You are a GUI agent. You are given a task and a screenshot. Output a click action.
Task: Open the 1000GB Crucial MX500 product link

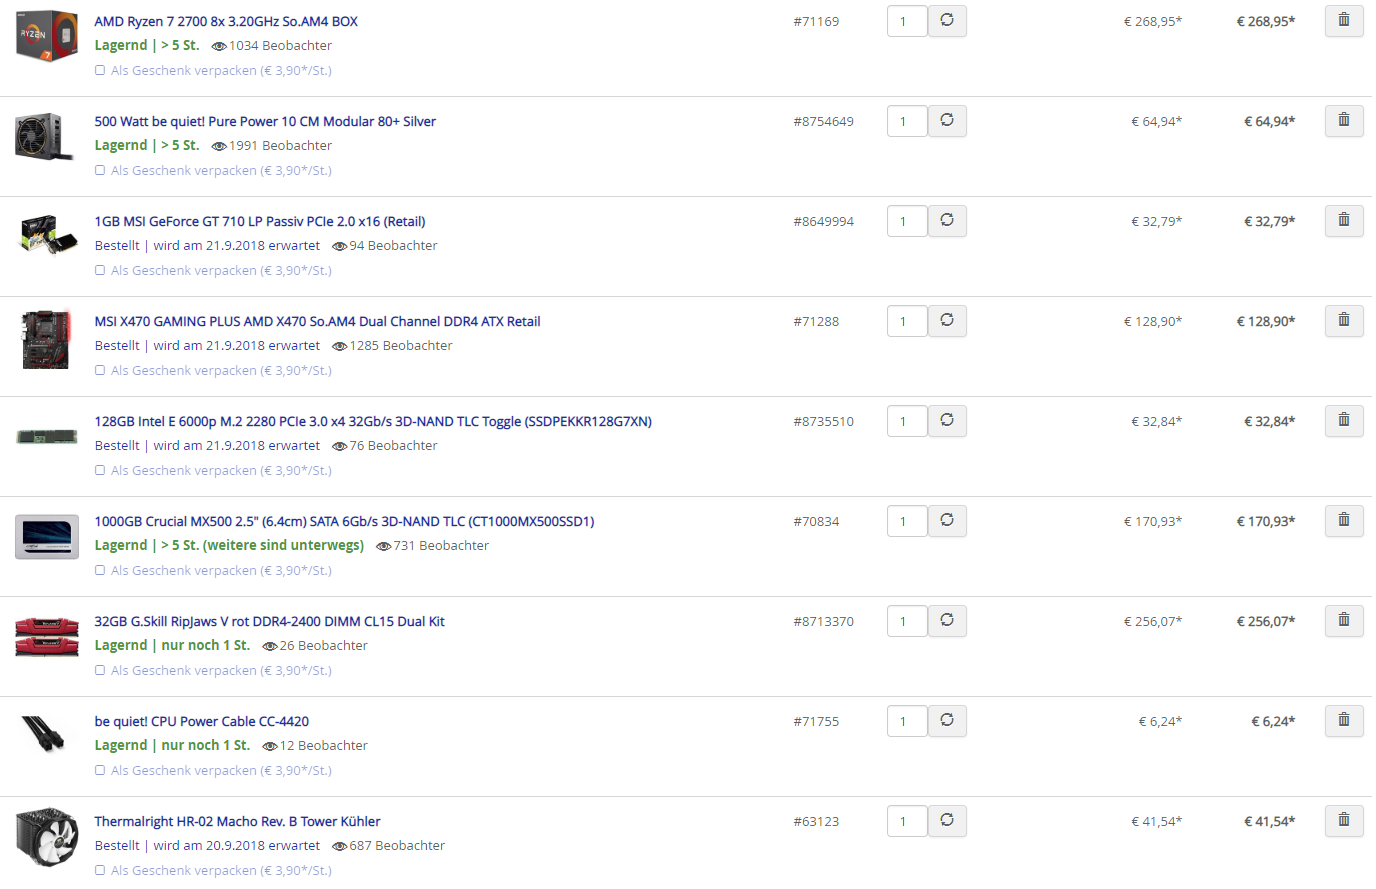pos(344,521)
